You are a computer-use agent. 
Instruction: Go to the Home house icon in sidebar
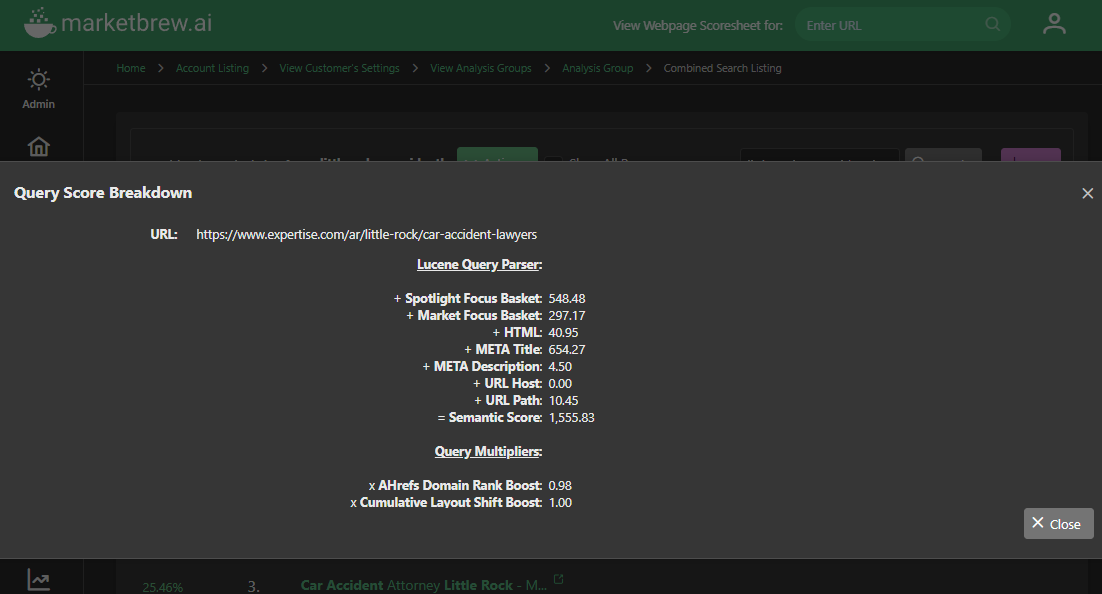[x=38, y=147]
